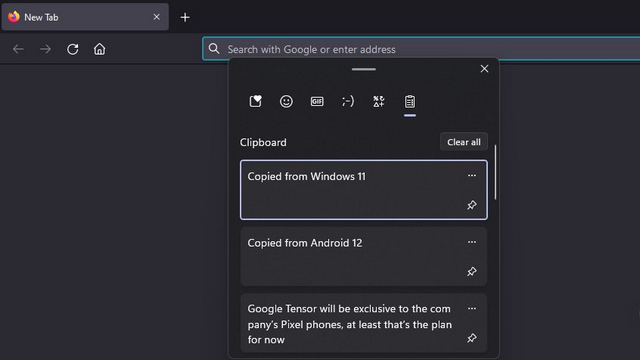Pin the Google Tensor clipboard entry
Viewport: 640px width, 360px height.
click(472, 338)
